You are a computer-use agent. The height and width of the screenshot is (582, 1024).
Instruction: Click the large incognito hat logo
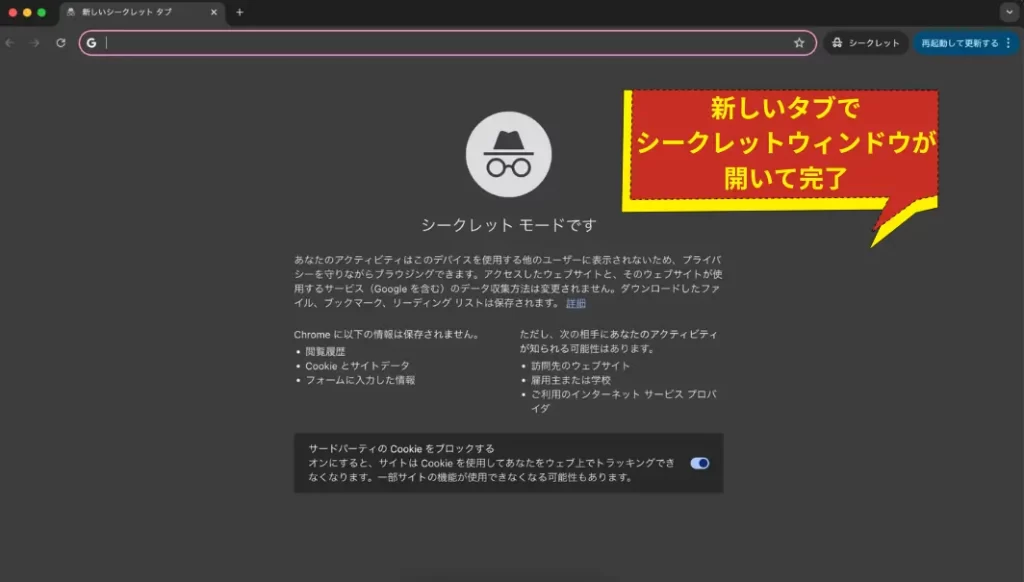point(511,154)
